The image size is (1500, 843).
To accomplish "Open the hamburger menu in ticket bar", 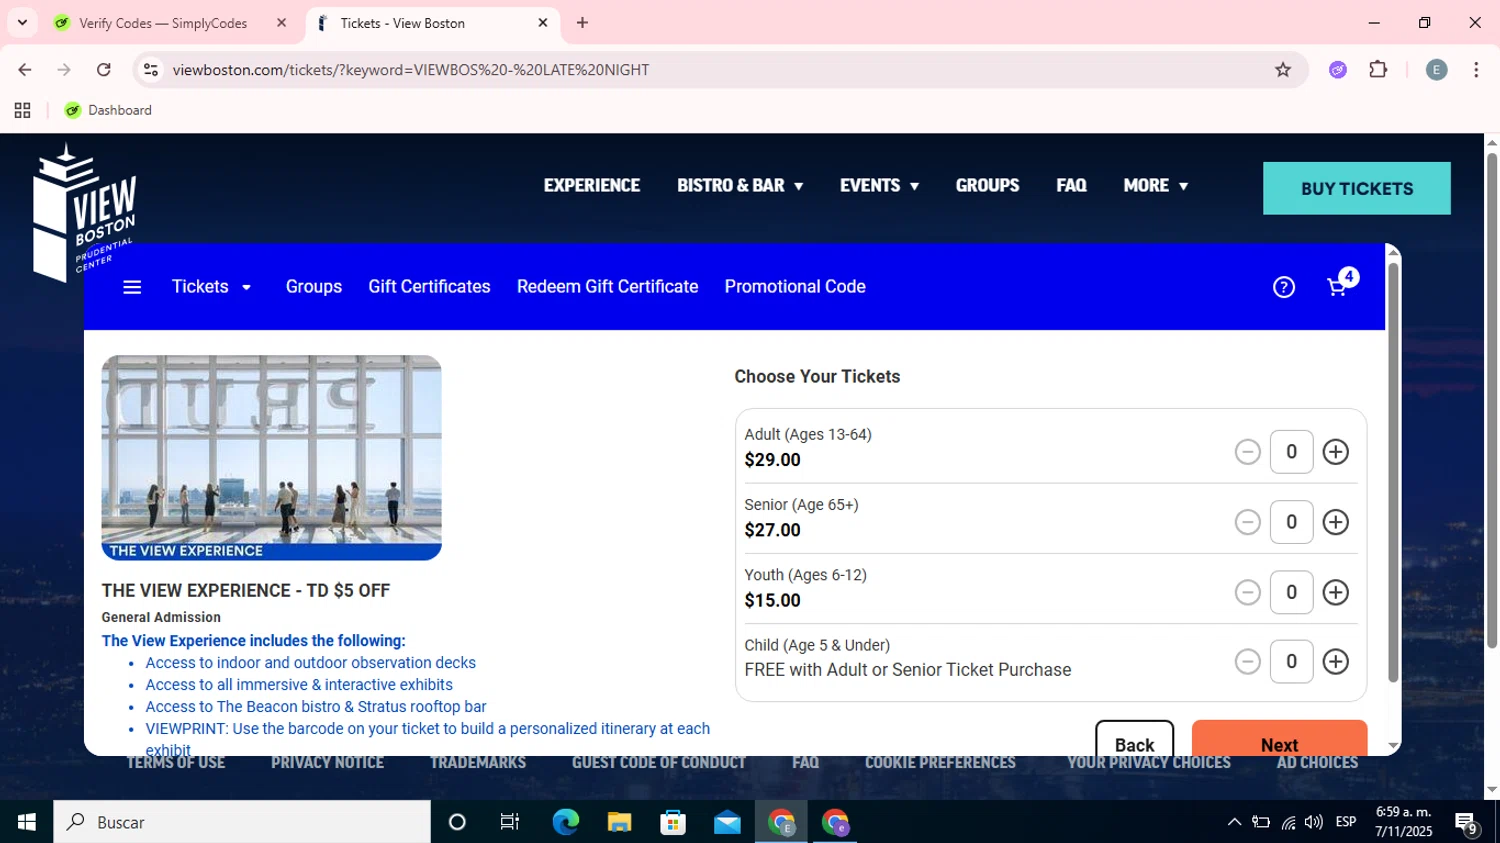I will [x=132, y=287].
